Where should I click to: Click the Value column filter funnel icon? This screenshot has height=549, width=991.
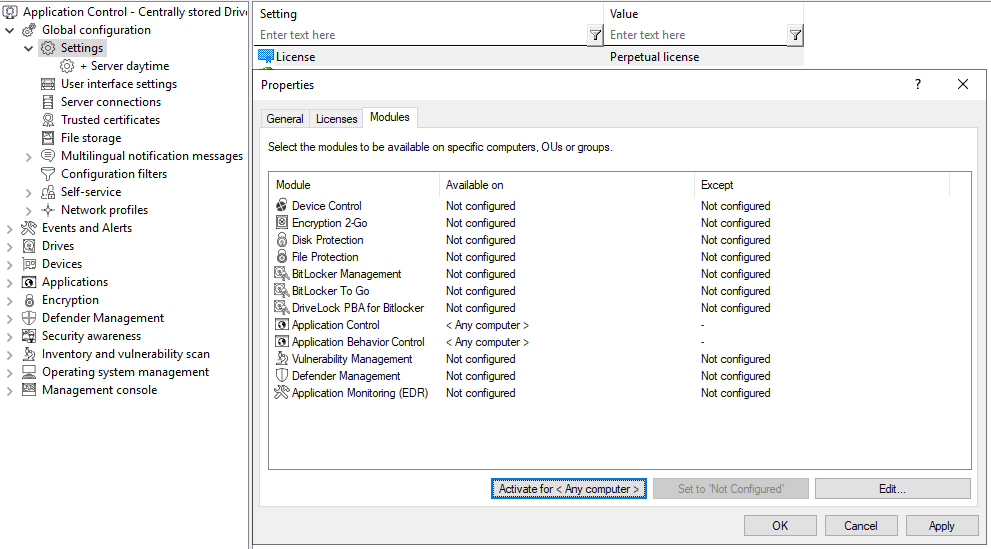[x=795, y=36]
